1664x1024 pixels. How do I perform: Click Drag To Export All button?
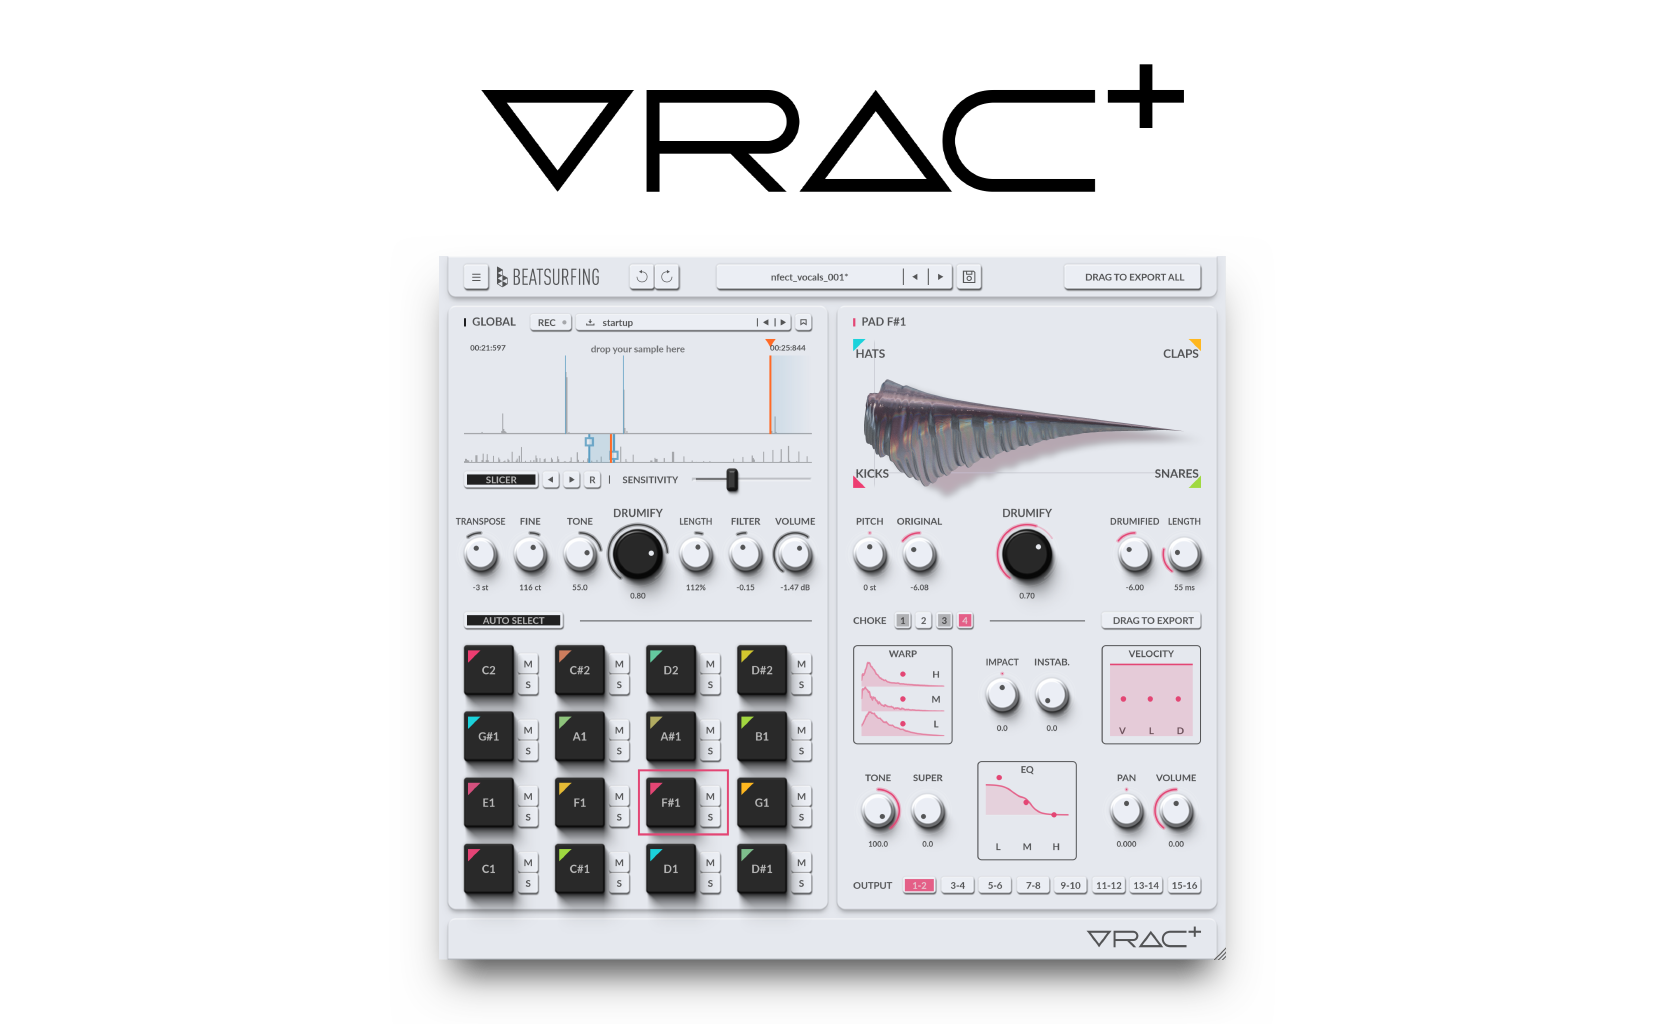pos(1134,277)
